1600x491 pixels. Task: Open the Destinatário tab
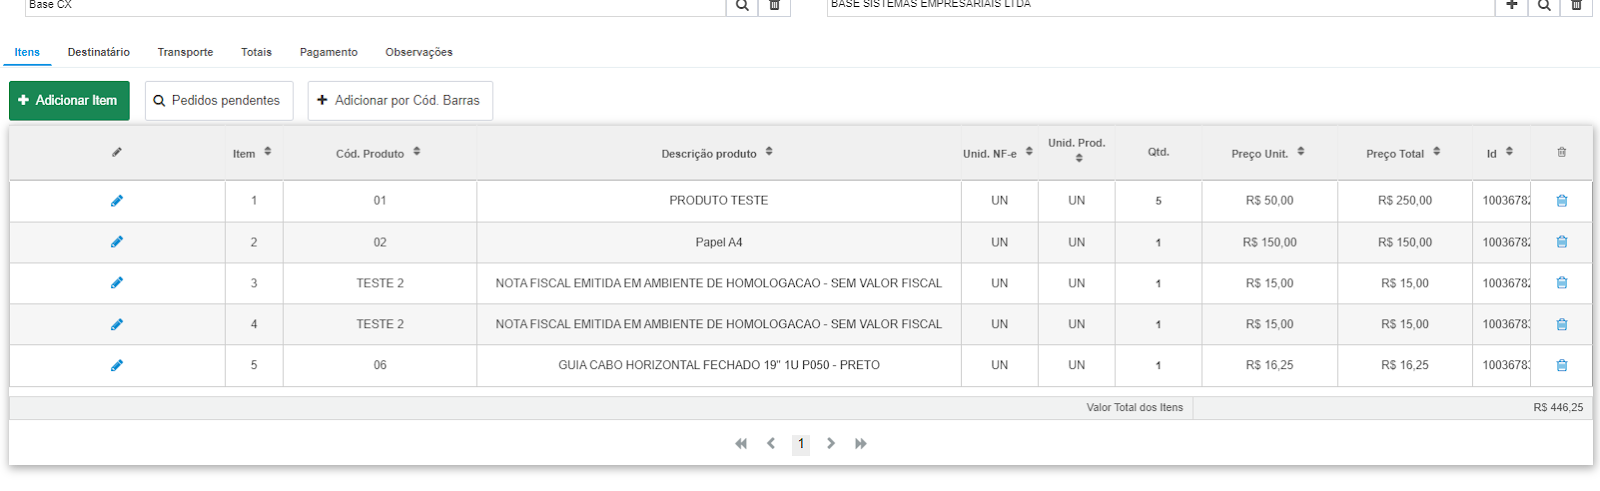coord(99,52)
